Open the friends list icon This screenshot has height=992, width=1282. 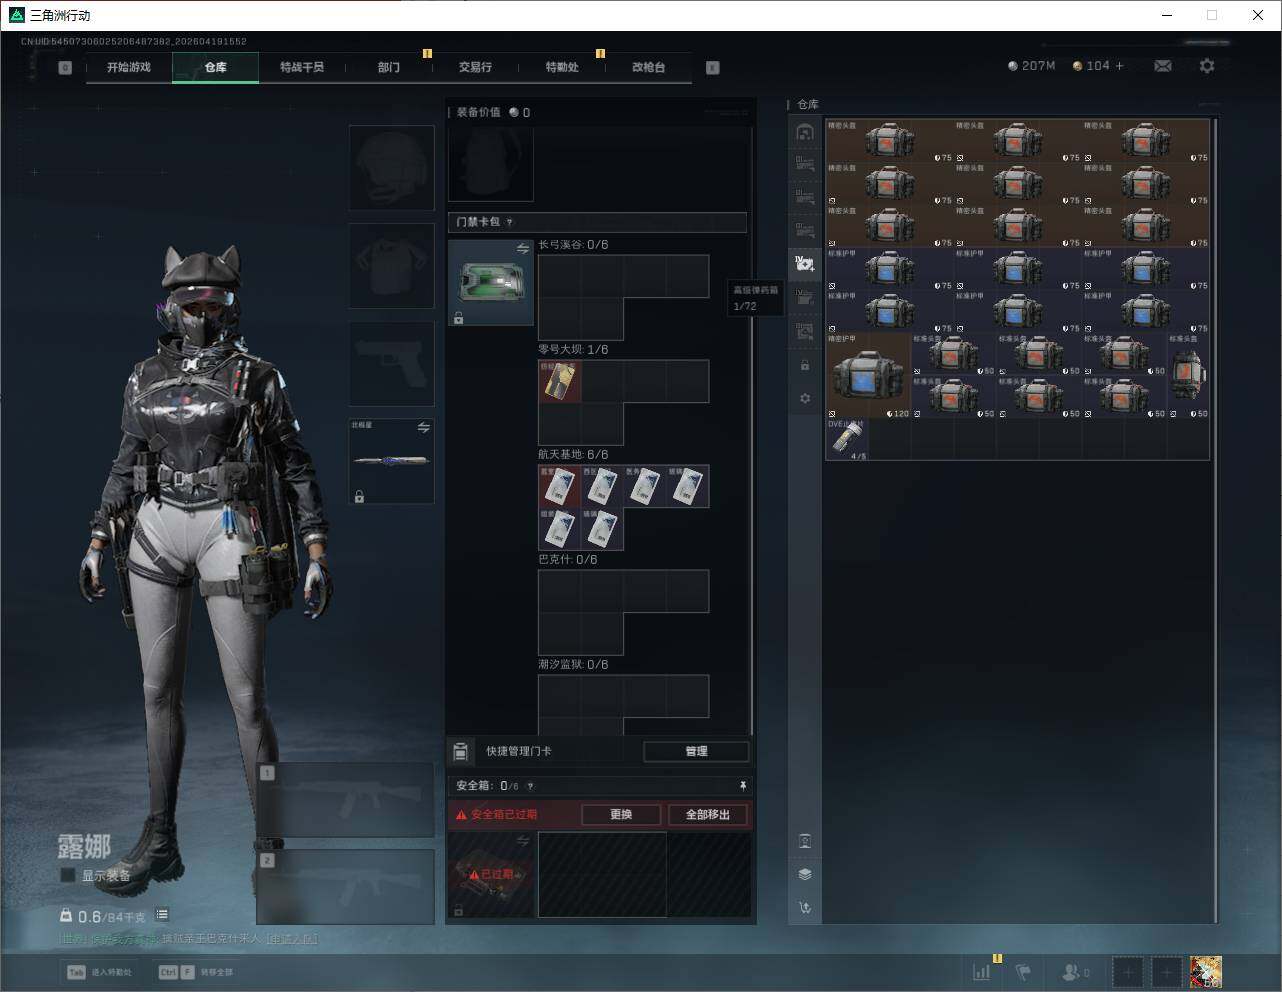click(1070, 971)
